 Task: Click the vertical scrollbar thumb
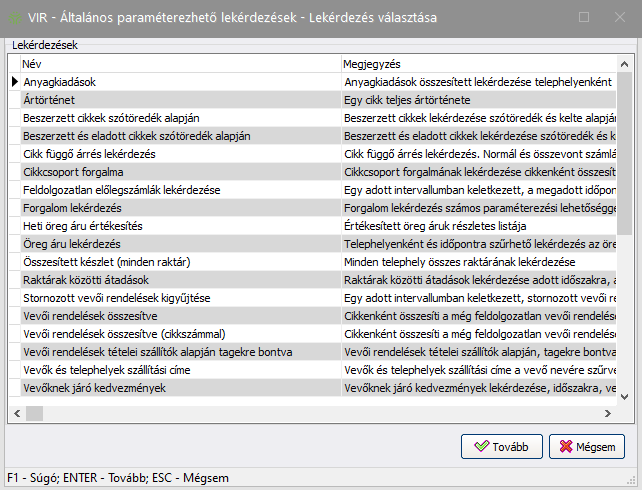(624, 154)
